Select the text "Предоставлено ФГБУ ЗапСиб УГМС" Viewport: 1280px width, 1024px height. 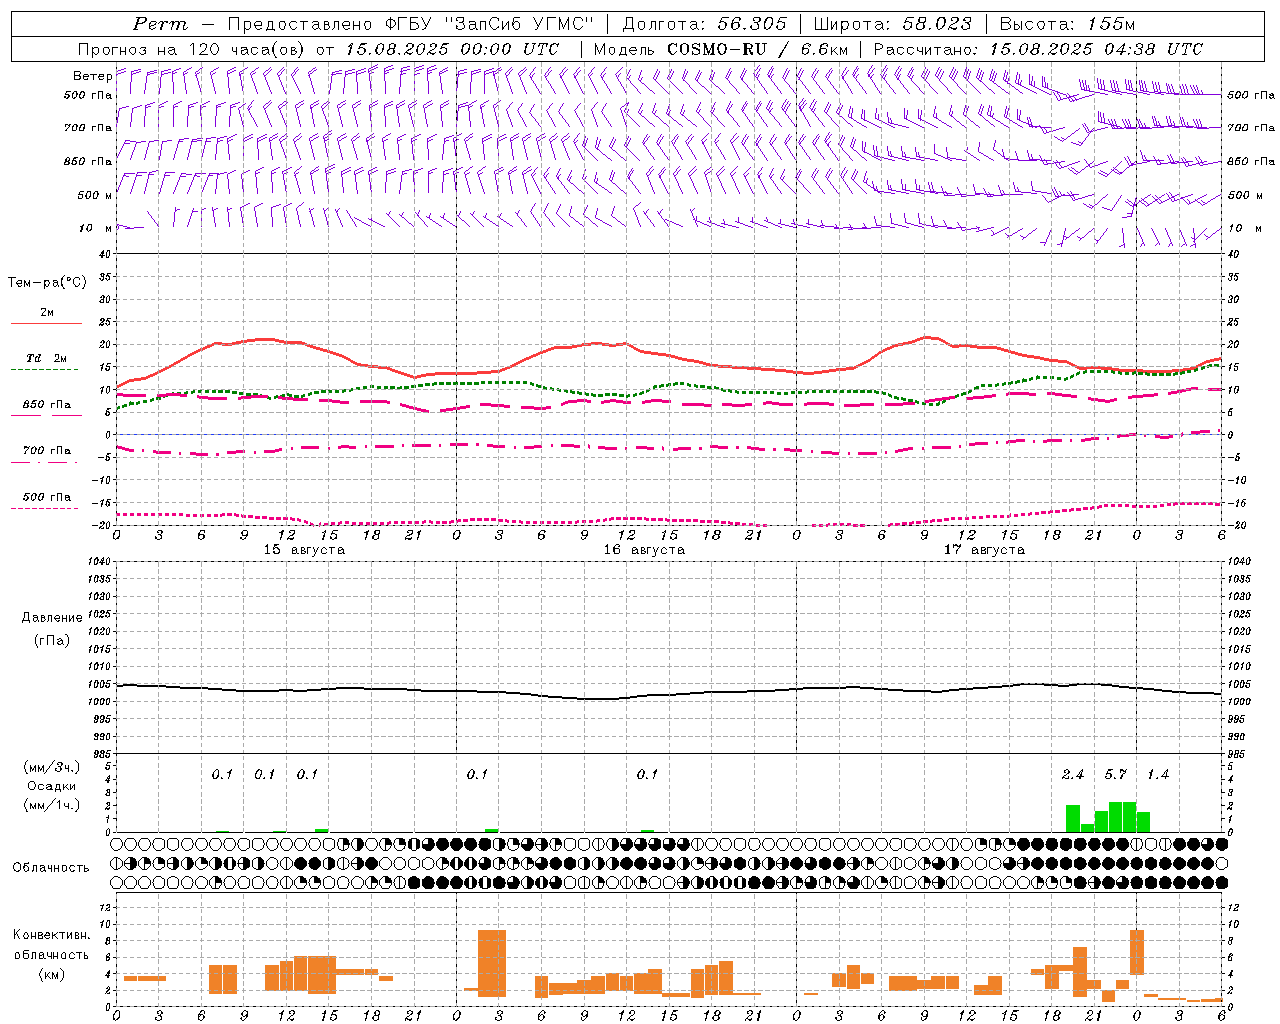click(x=411, y=24)
